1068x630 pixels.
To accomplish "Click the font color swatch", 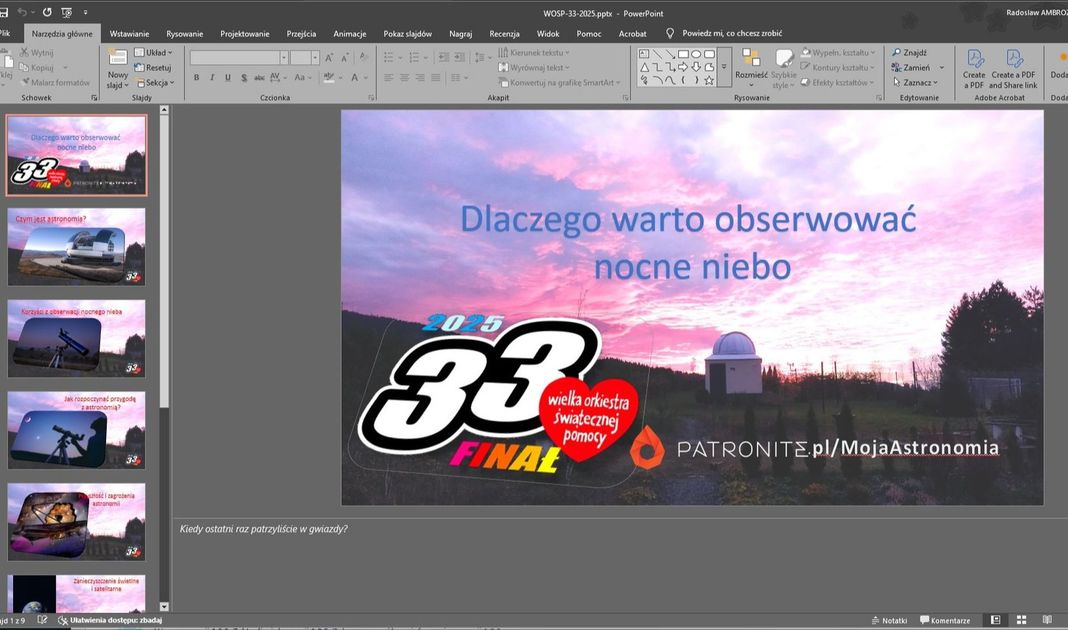I will [355, 77].
